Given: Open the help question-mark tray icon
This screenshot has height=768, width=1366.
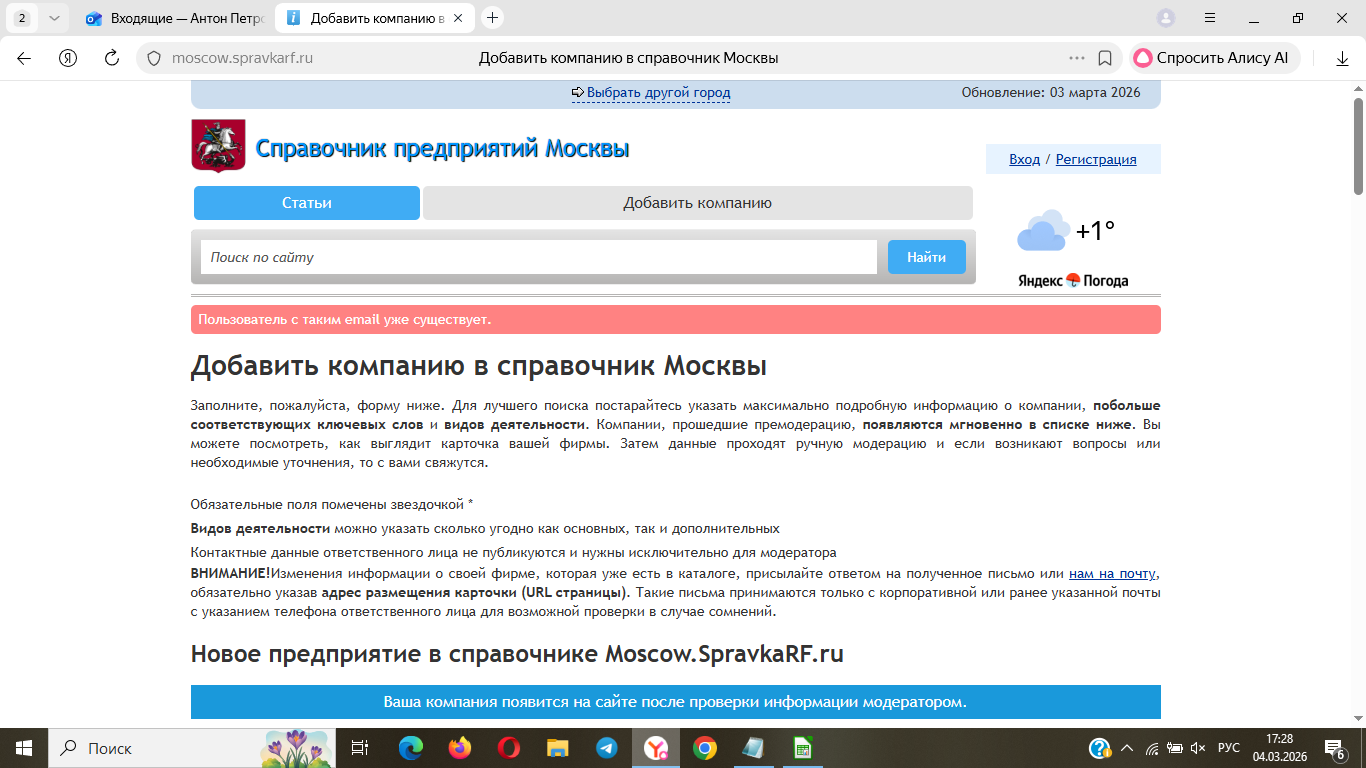Looking at the screenshot, I should tap(1099, 748).
